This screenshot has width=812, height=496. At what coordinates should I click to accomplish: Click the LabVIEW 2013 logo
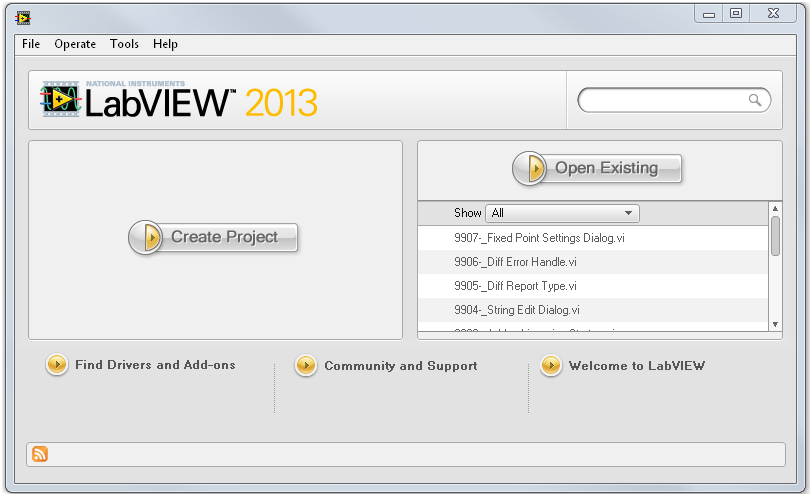click(x=180, y=101)
